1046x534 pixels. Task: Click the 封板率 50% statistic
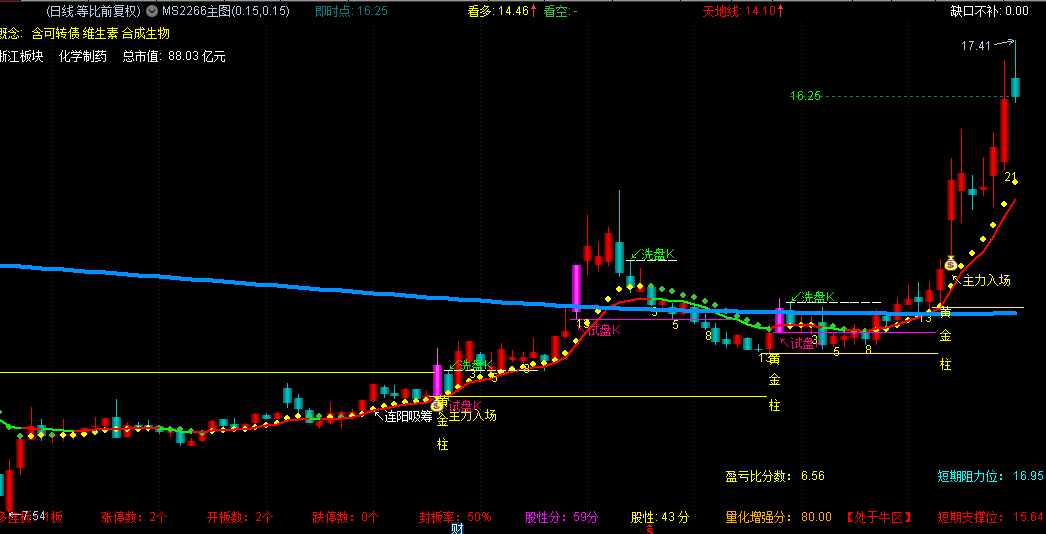pos(455,517)
